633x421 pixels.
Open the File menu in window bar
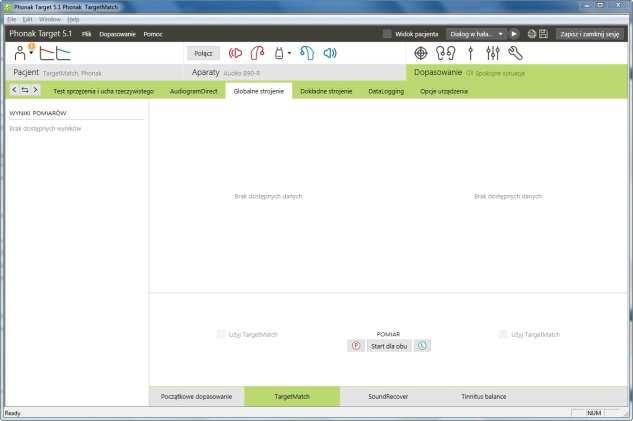click(x=12, y=19)
